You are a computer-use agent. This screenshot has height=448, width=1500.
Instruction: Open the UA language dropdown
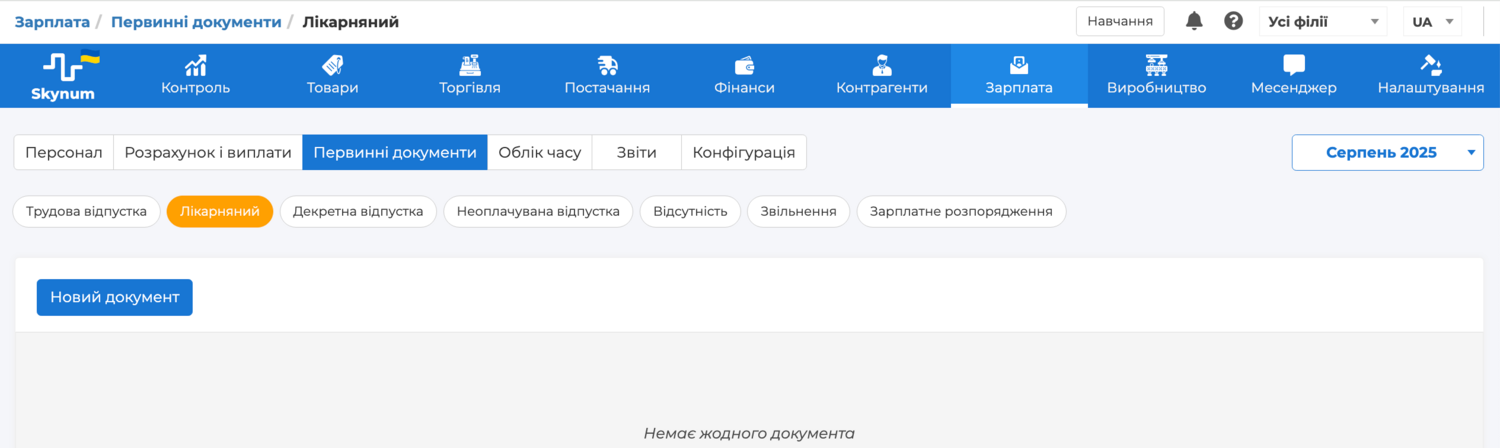(x=1432, y=21)
